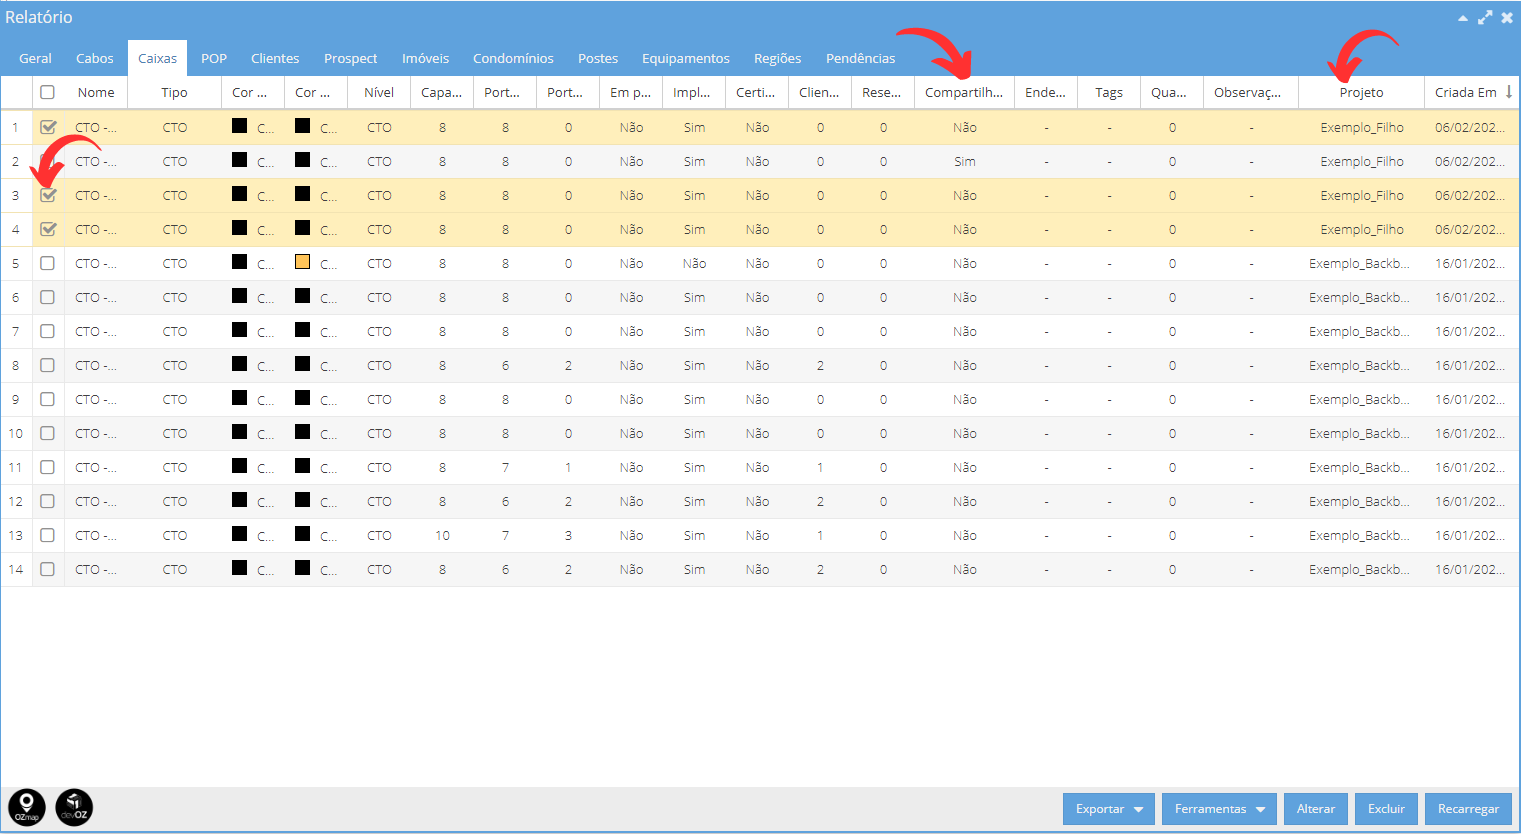This screenshot has width=1521, height=834.
Task: Close the Relatório window
Action: [1507, 18]
